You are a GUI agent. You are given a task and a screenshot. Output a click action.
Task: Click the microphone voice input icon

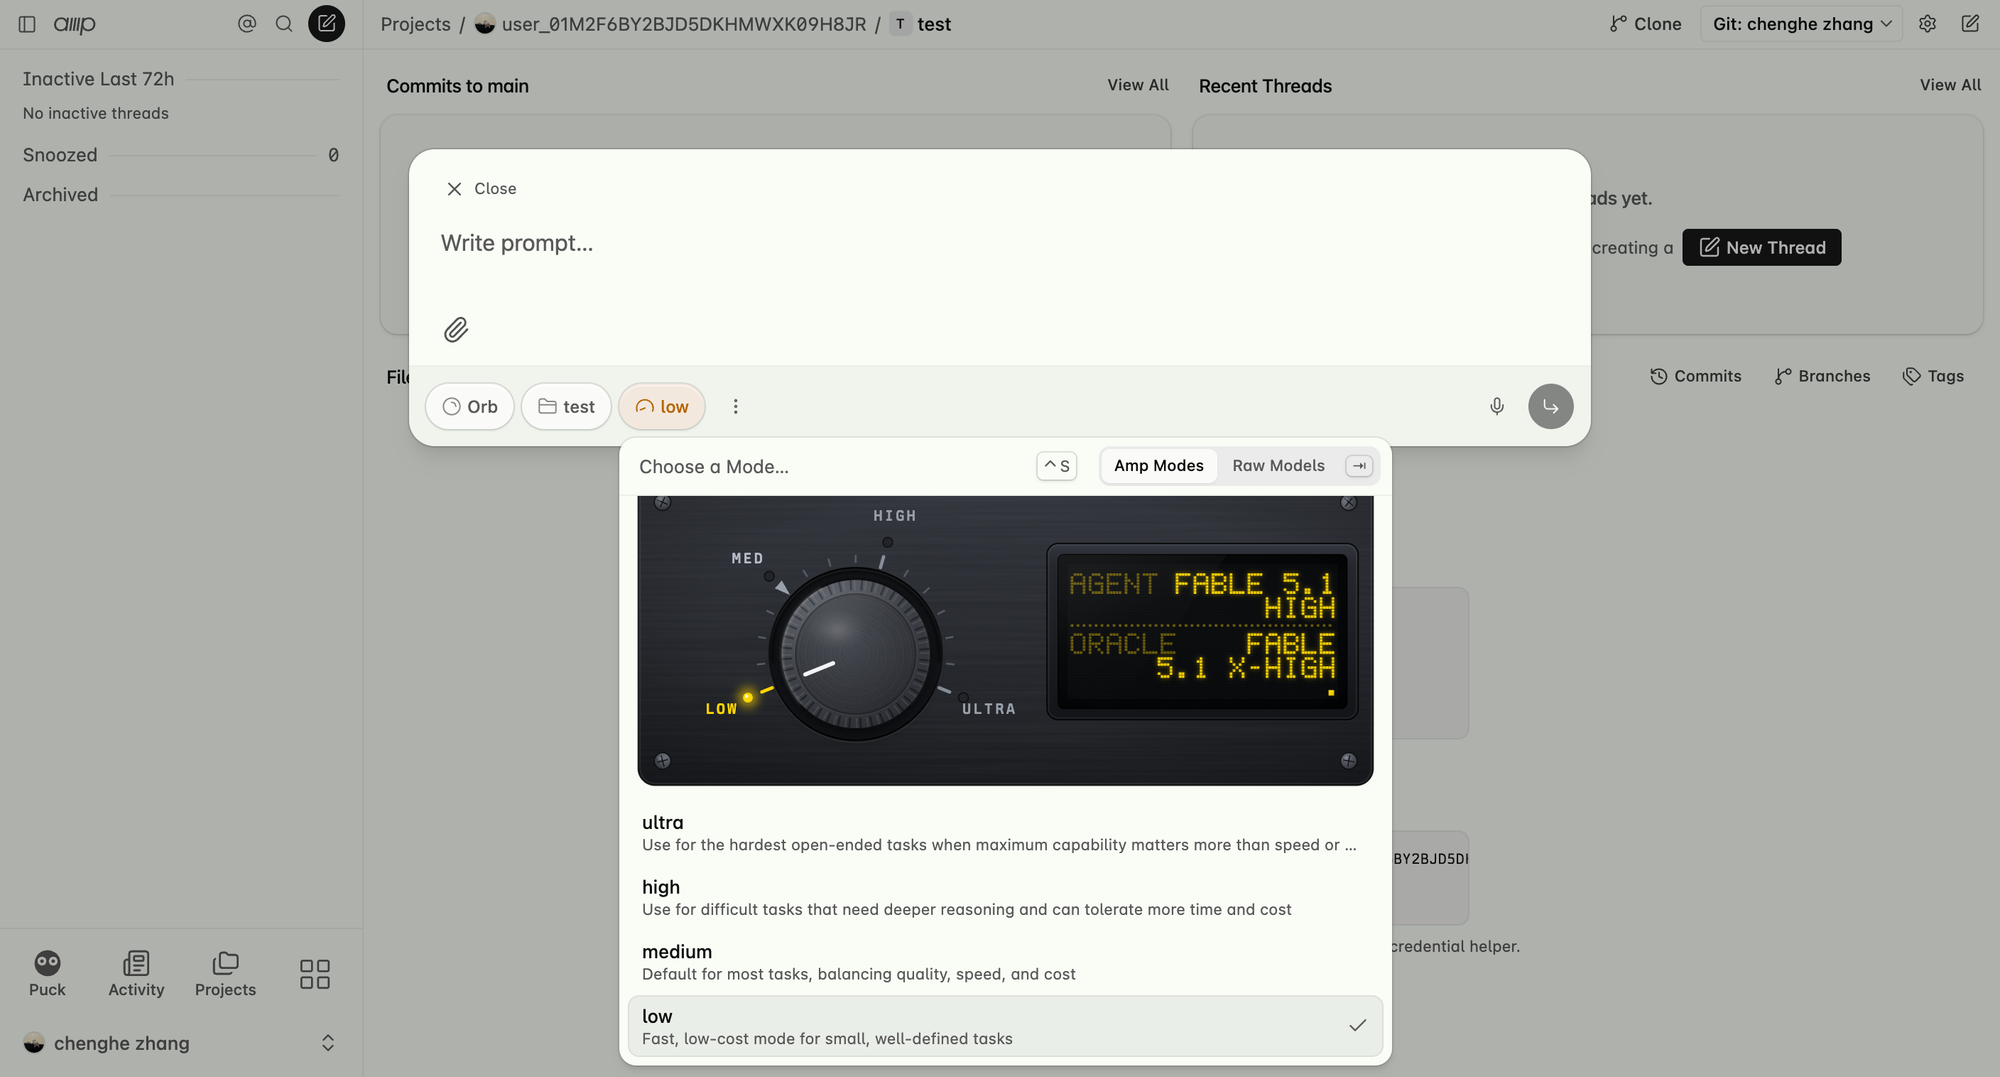pos(1497,406)
